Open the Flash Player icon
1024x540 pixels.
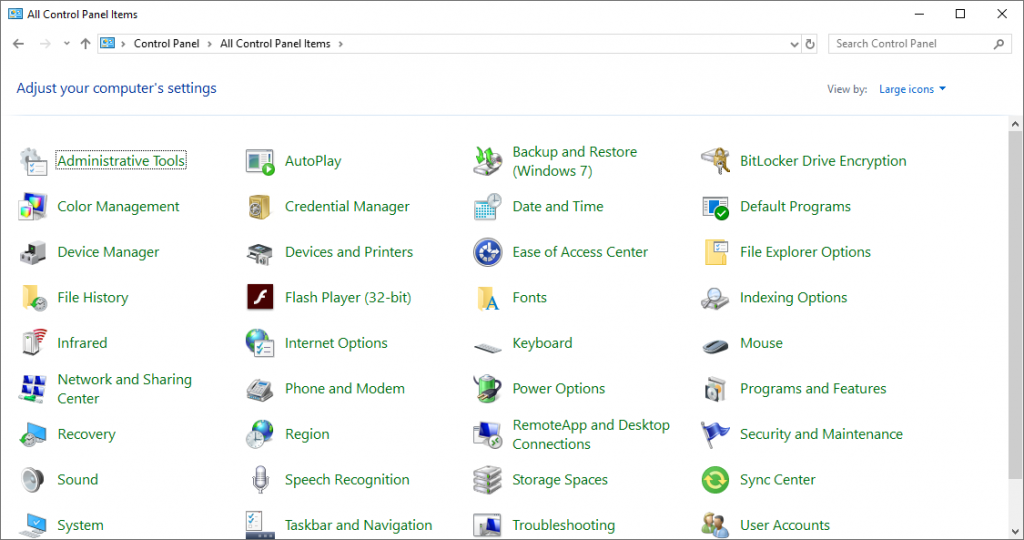(x=260, y=298)
